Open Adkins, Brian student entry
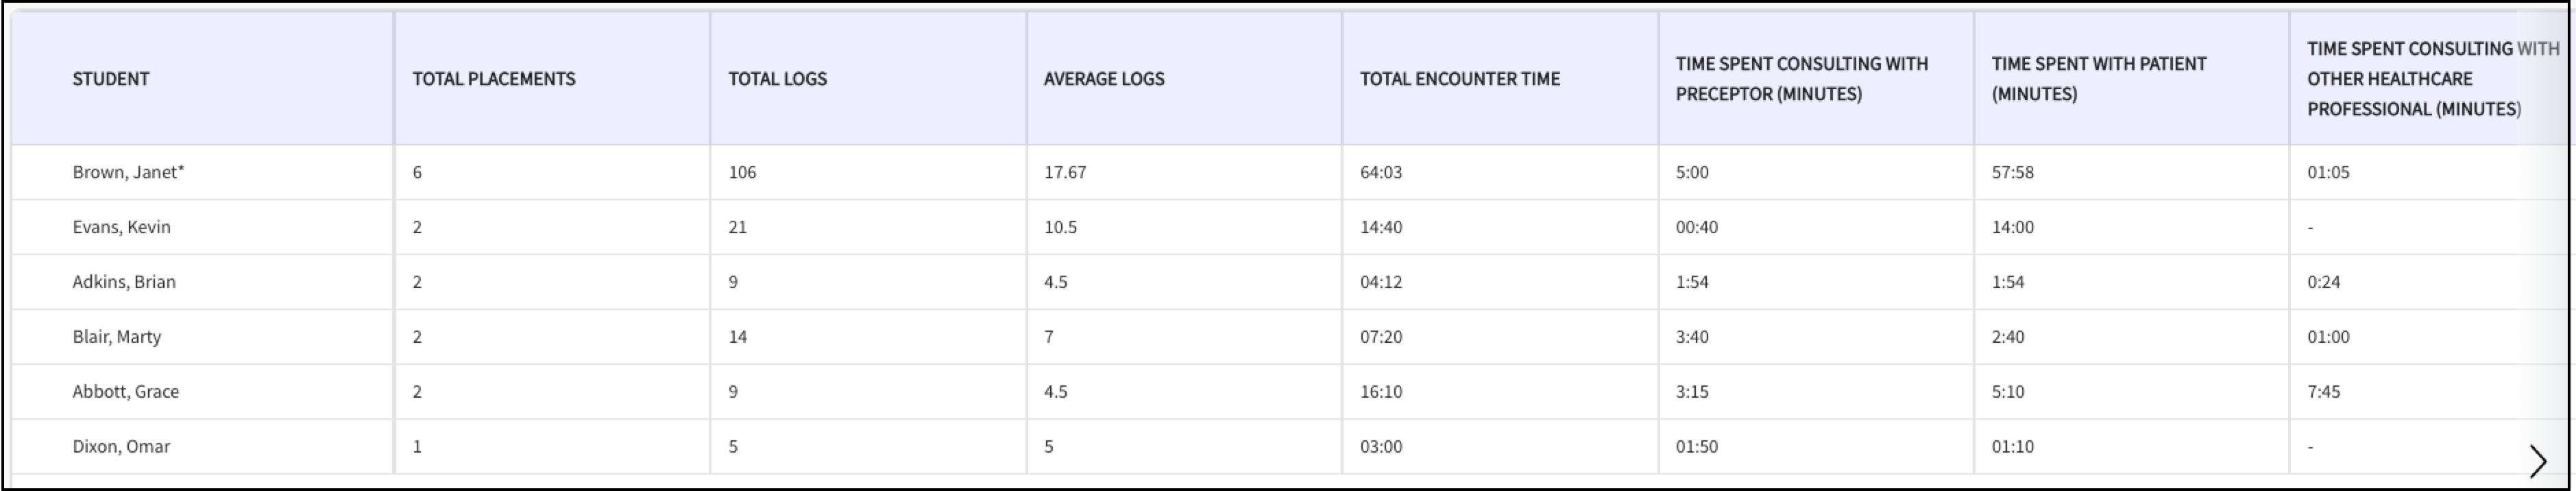The image size is (2576, 491). (124, 282)
